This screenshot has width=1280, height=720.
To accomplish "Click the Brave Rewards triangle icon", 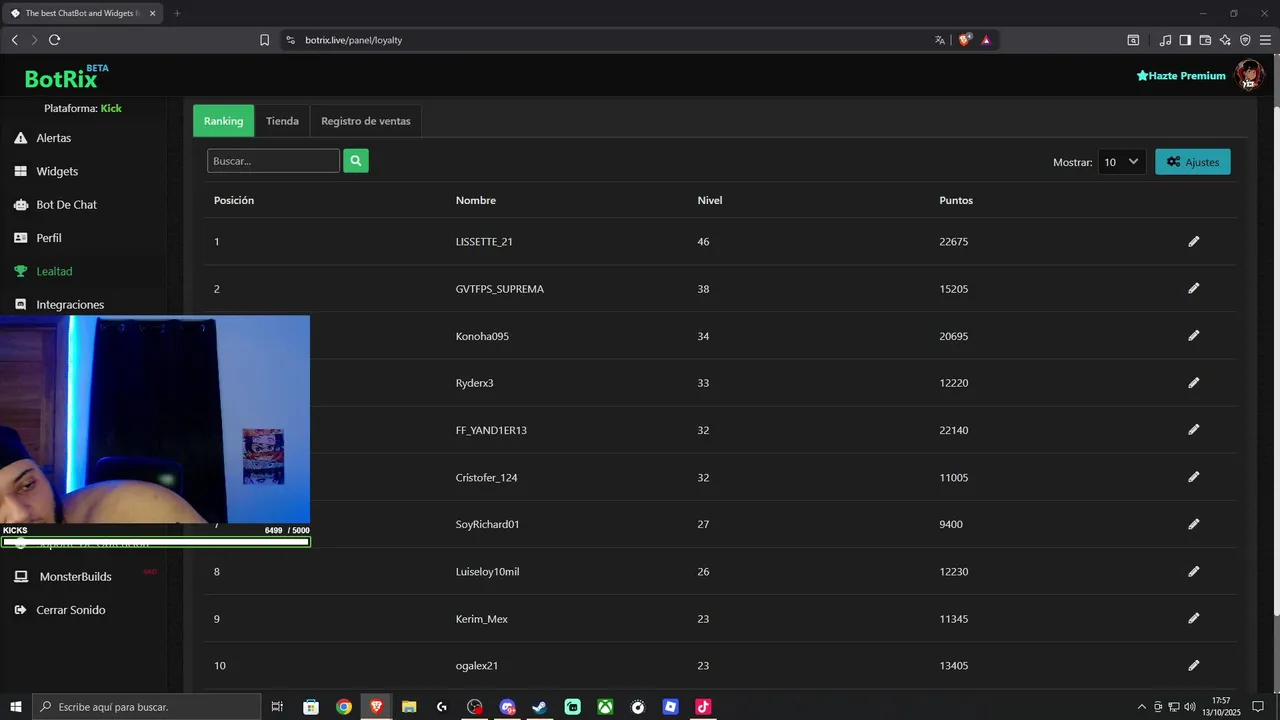I will [x=986, y=40].
